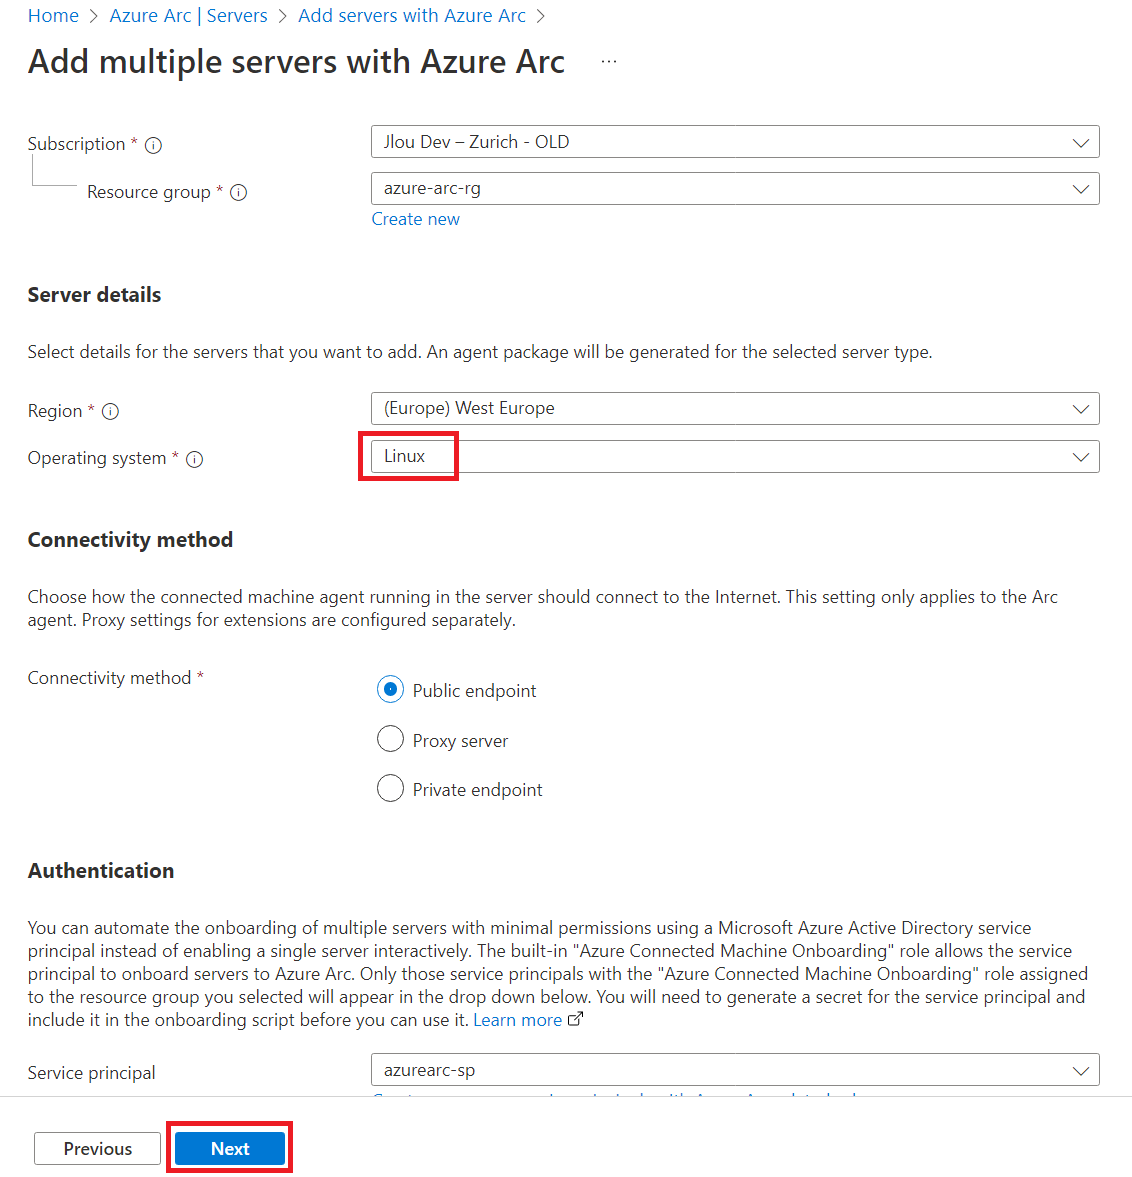Viewport: 1132px width, 1177px height.
Task: Open the Resource group dropdown
Action: (735, 188)
